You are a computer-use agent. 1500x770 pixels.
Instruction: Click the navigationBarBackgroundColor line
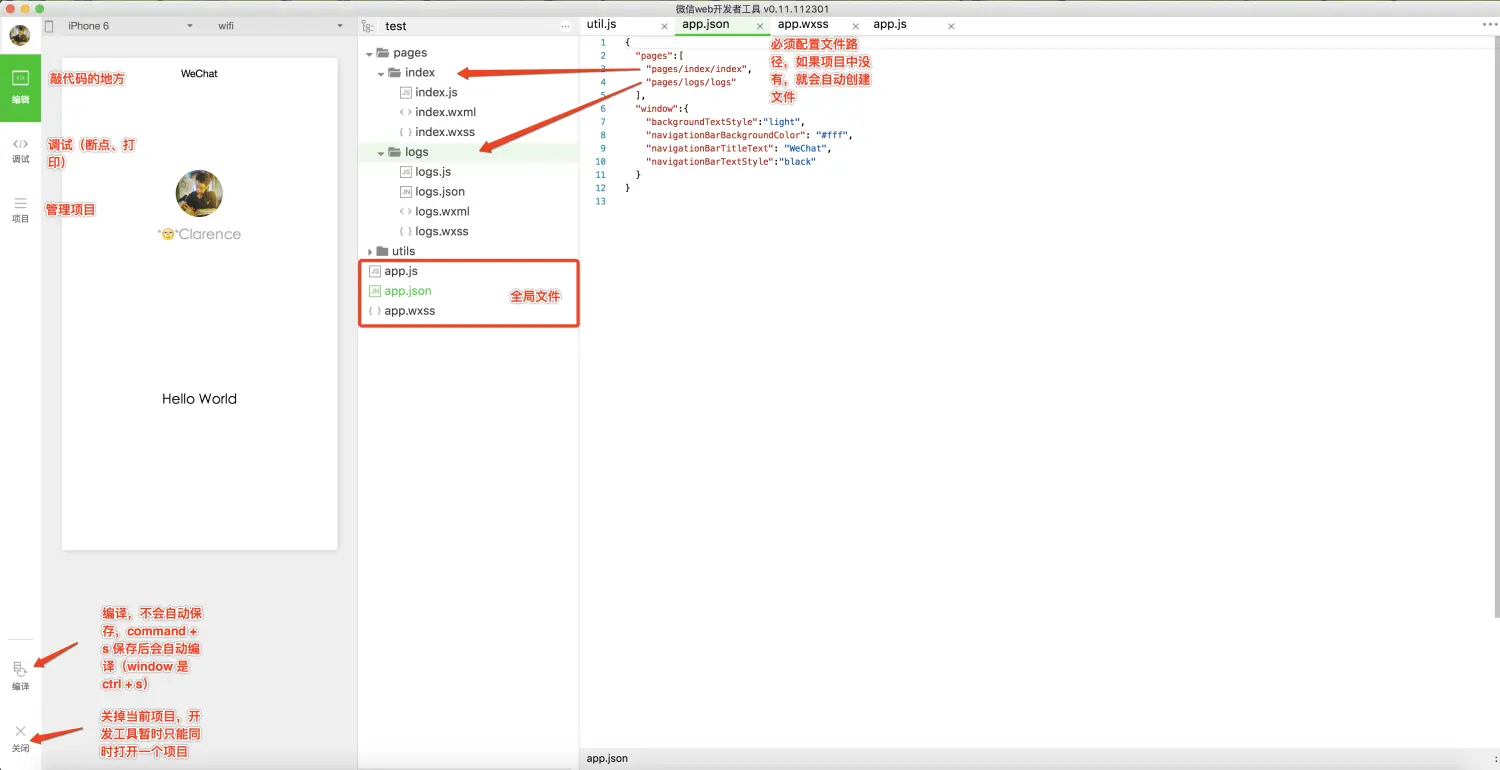[749, 135]
